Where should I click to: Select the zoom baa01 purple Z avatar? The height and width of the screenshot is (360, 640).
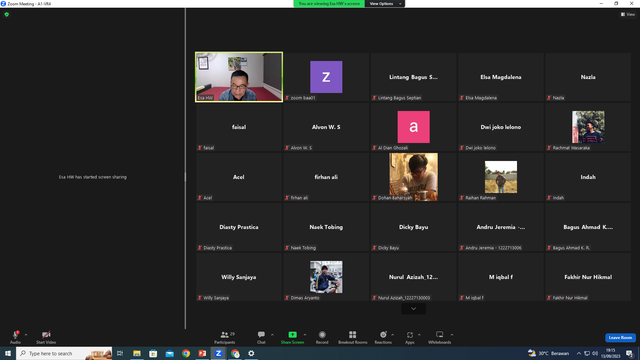click(x=326, y=77)
